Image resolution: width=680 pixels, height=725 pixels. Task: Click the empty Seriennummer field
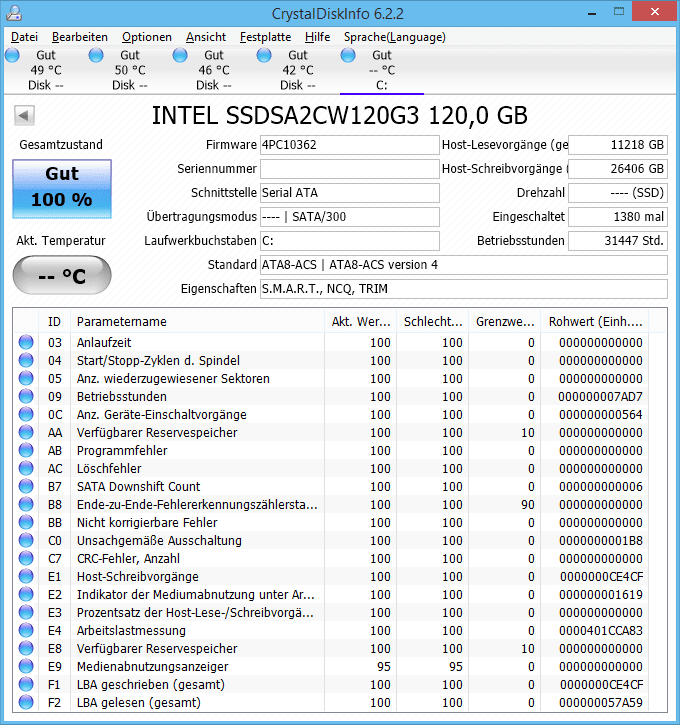[x=349, y=169]
